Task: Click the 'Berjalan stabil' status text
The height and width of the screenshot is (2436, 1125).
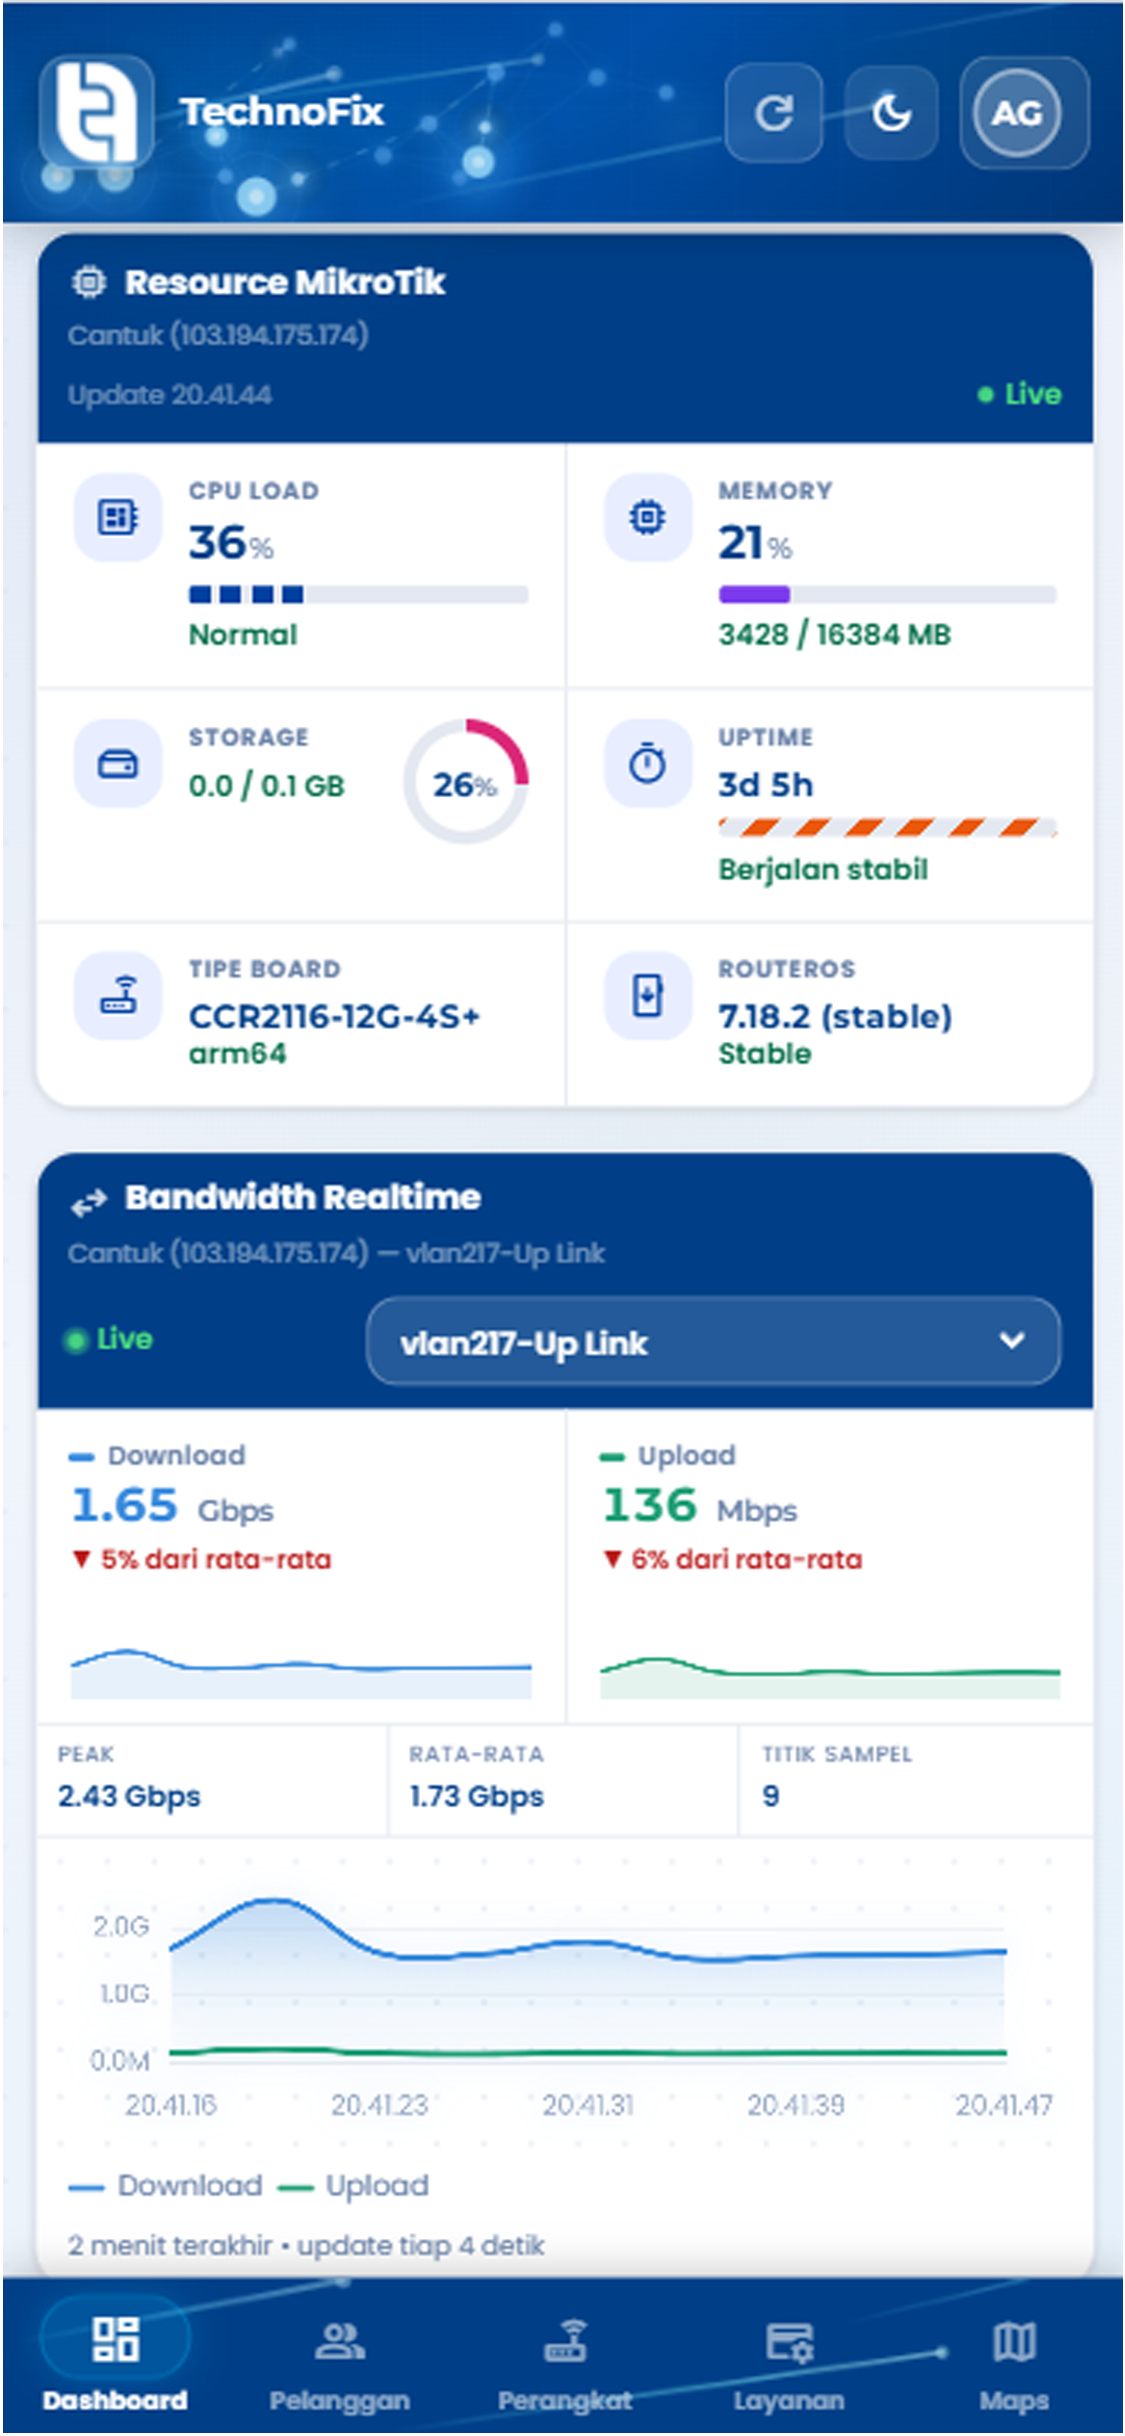Action: point(823,869)
